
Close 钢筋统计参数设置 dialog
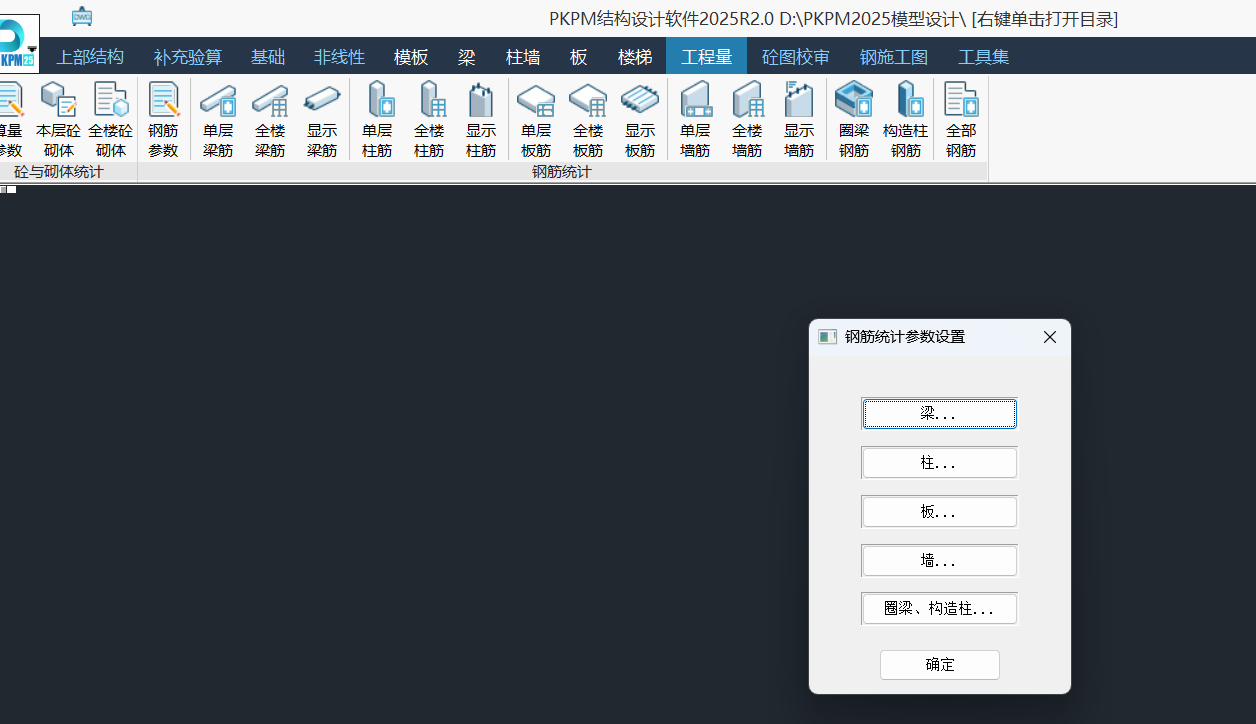pyautogui.click(x=1049, y=337)
